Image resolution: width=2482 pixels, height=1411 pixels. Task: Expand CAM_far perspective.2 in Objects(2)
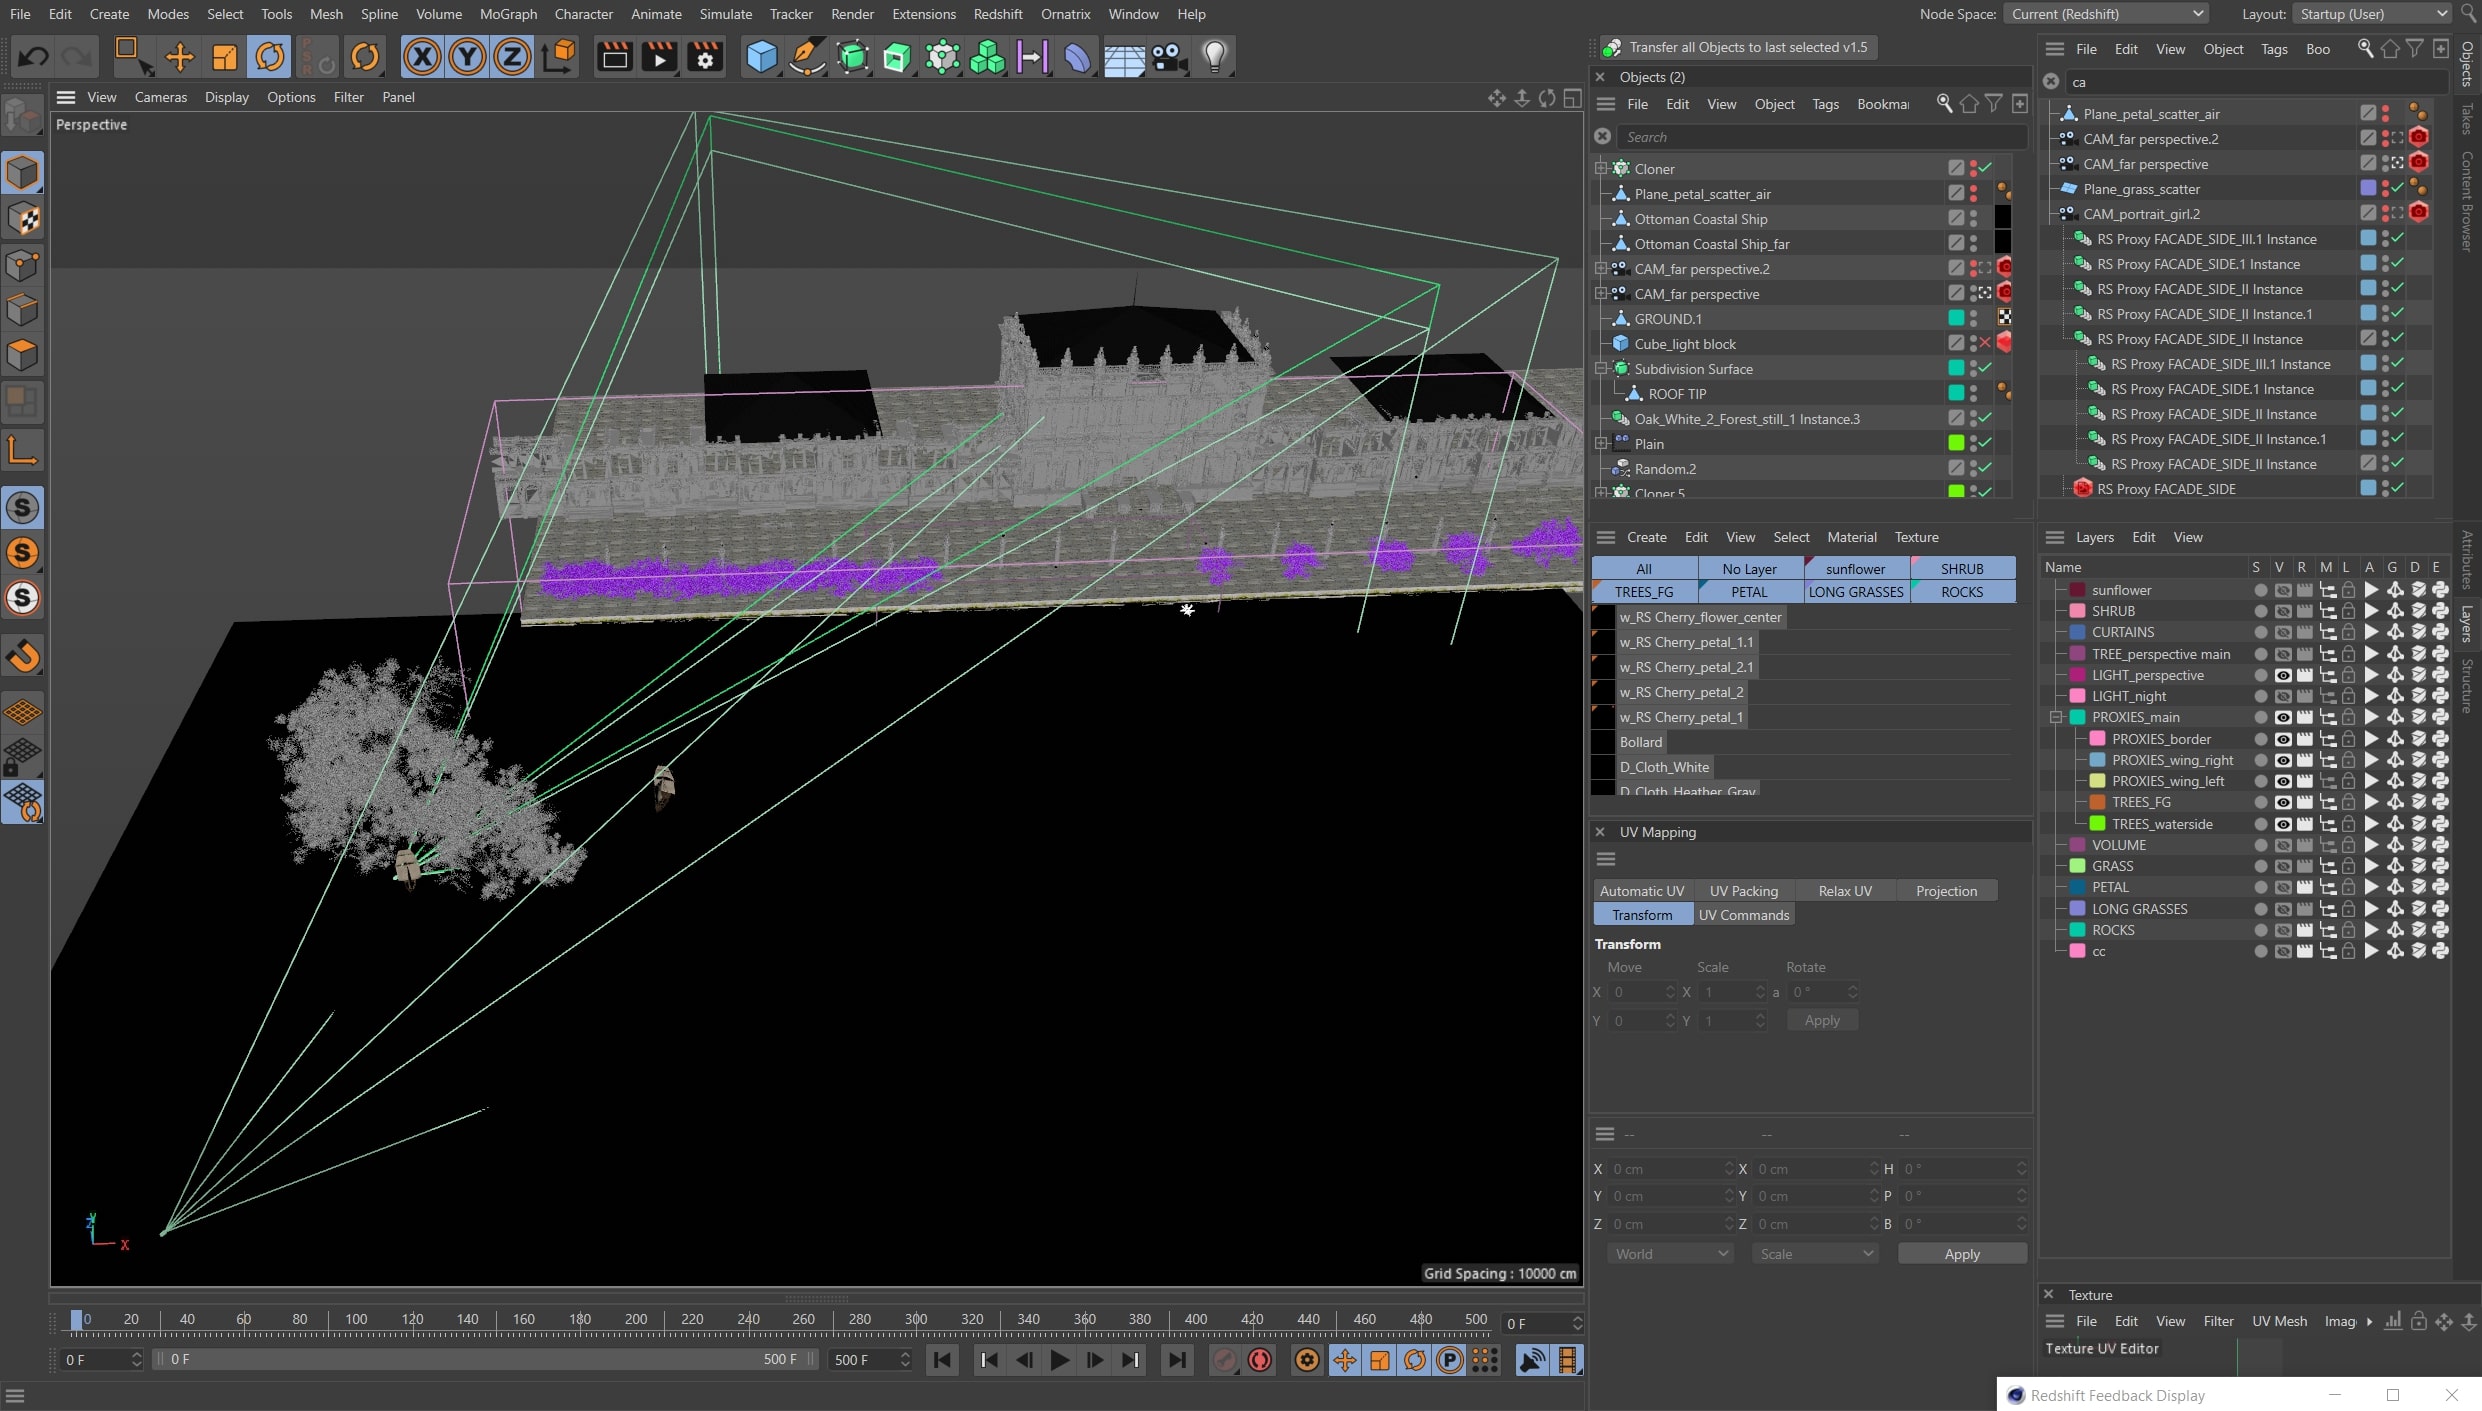pyautogui.click(x=1601, y=269)
